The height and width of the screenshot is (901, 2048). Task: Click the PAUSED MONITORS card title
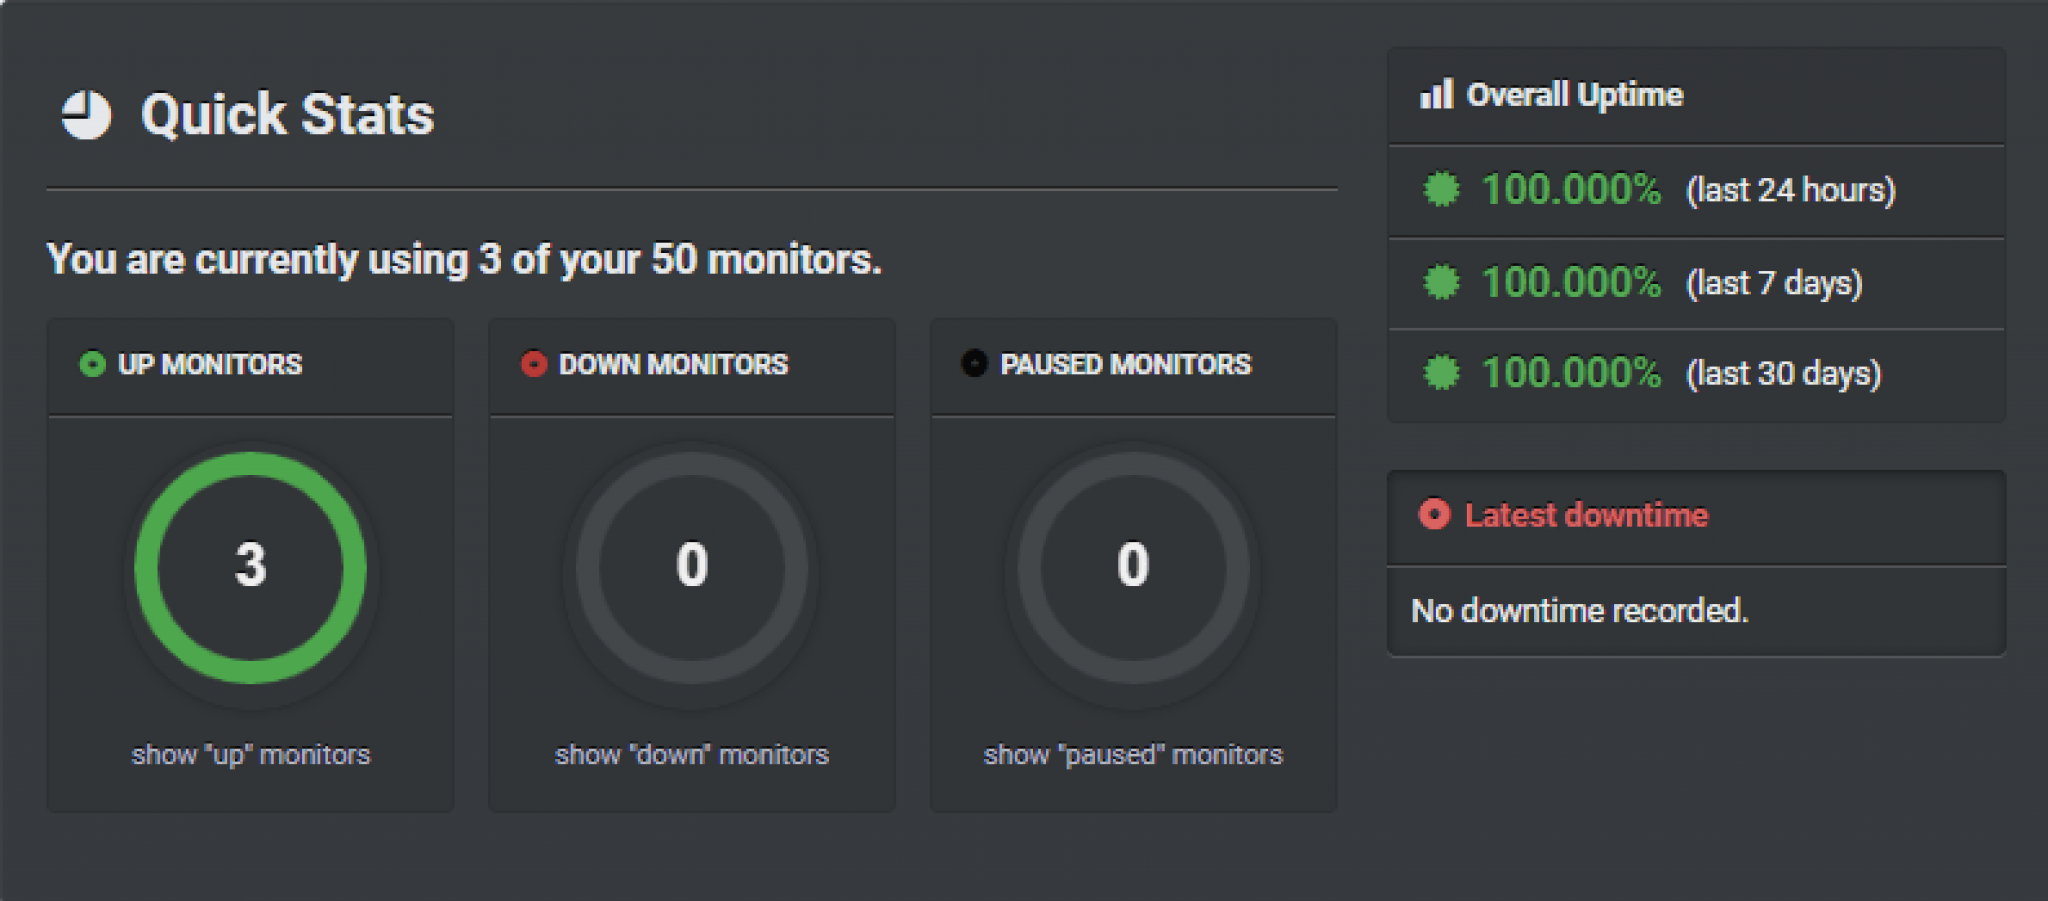[1126, 364]
